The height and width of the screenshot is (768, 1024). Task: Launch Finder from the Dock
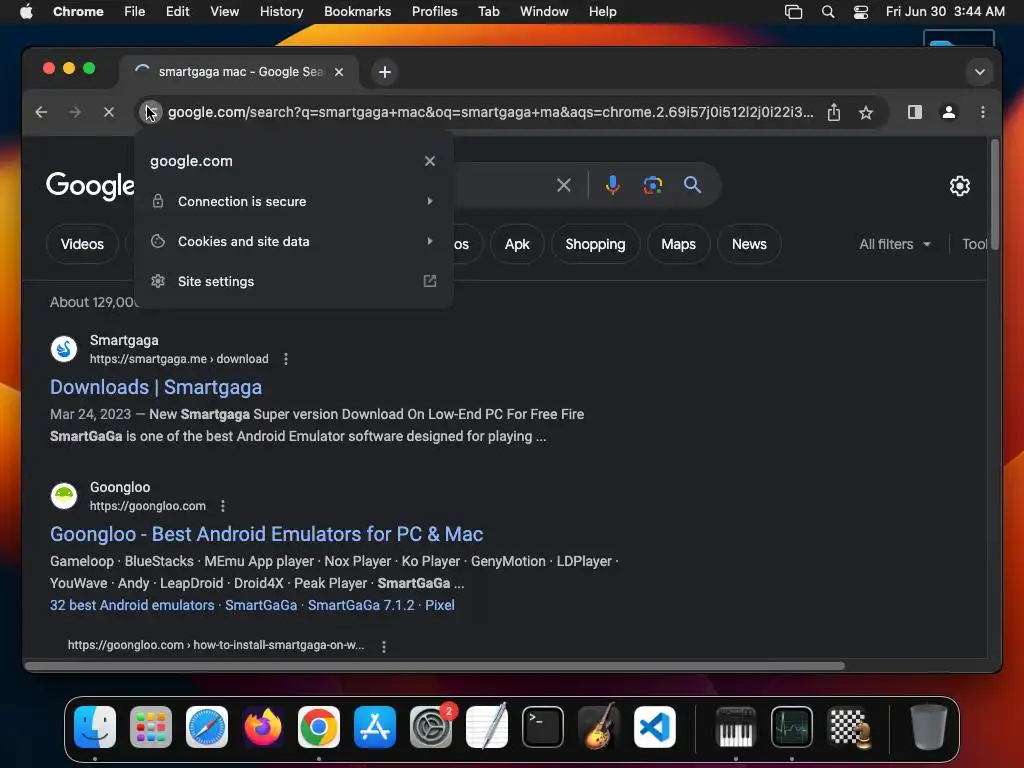click(95, 726)
